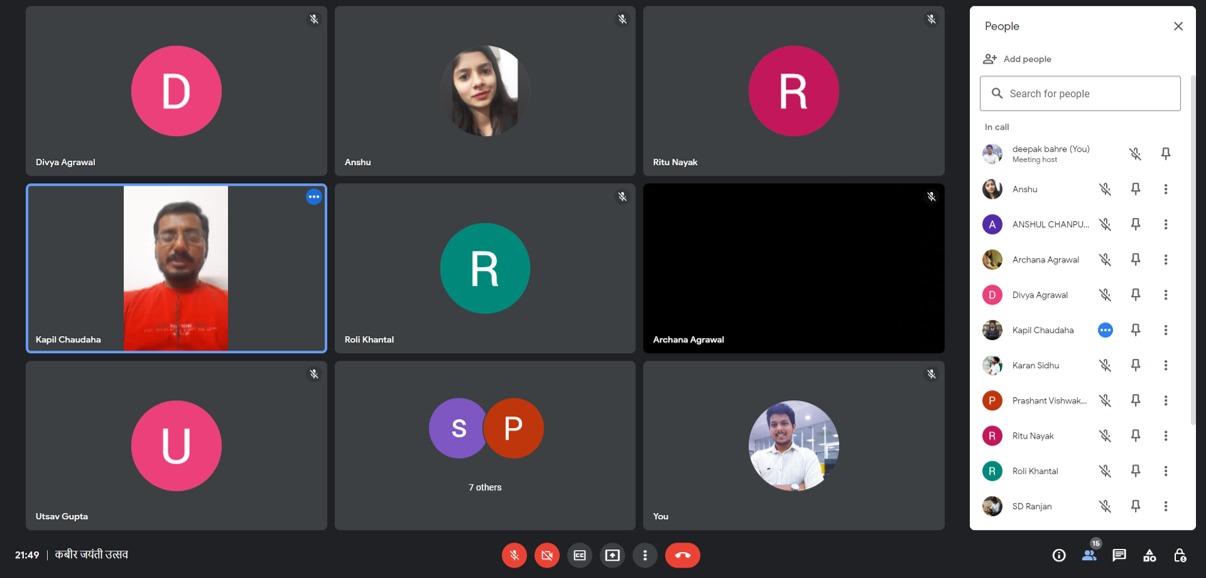1206x578 pixels.
Task: Leave the call with red hang-up button
Action: pos(683,555)
